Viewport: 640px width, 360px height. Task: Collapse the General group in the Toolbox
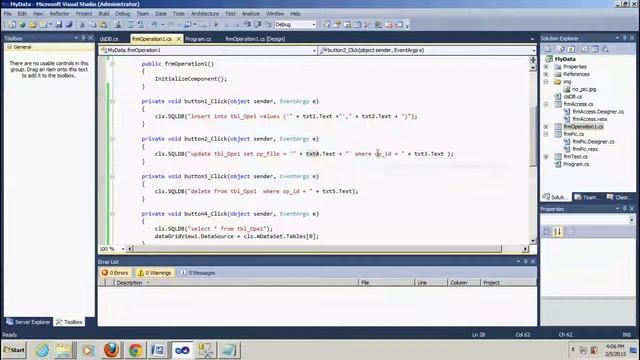point(9,47)
